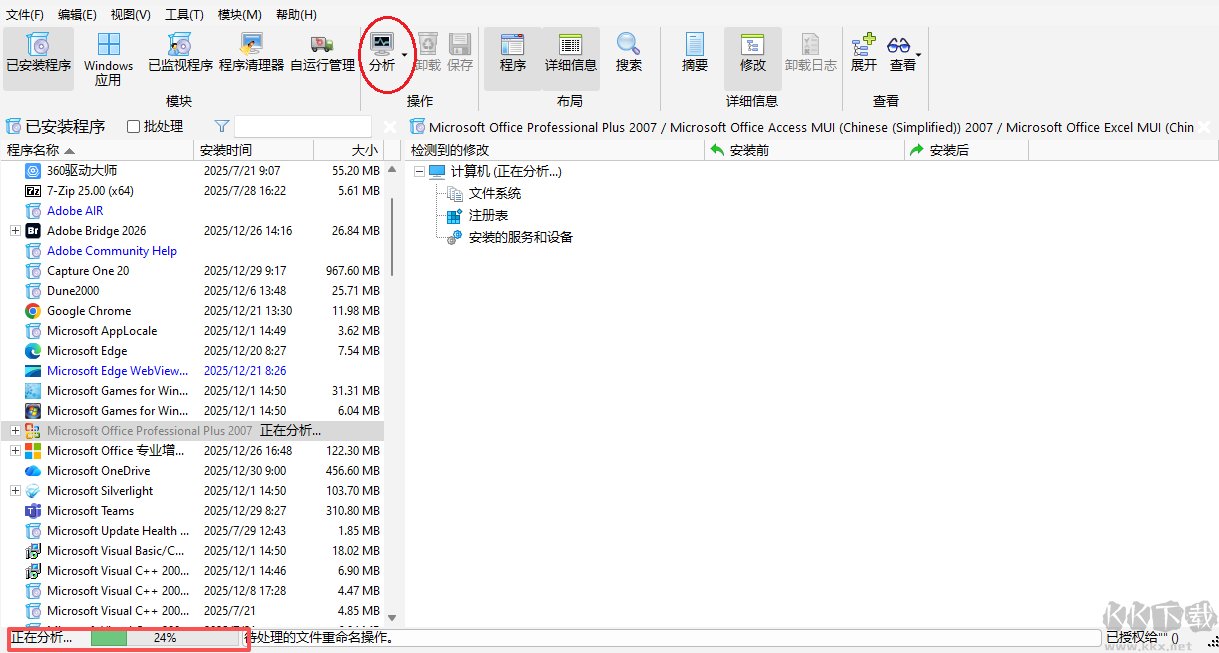
Task: Expand Microsoft Office 专业增 entry
Action: [x=15, y=451]
